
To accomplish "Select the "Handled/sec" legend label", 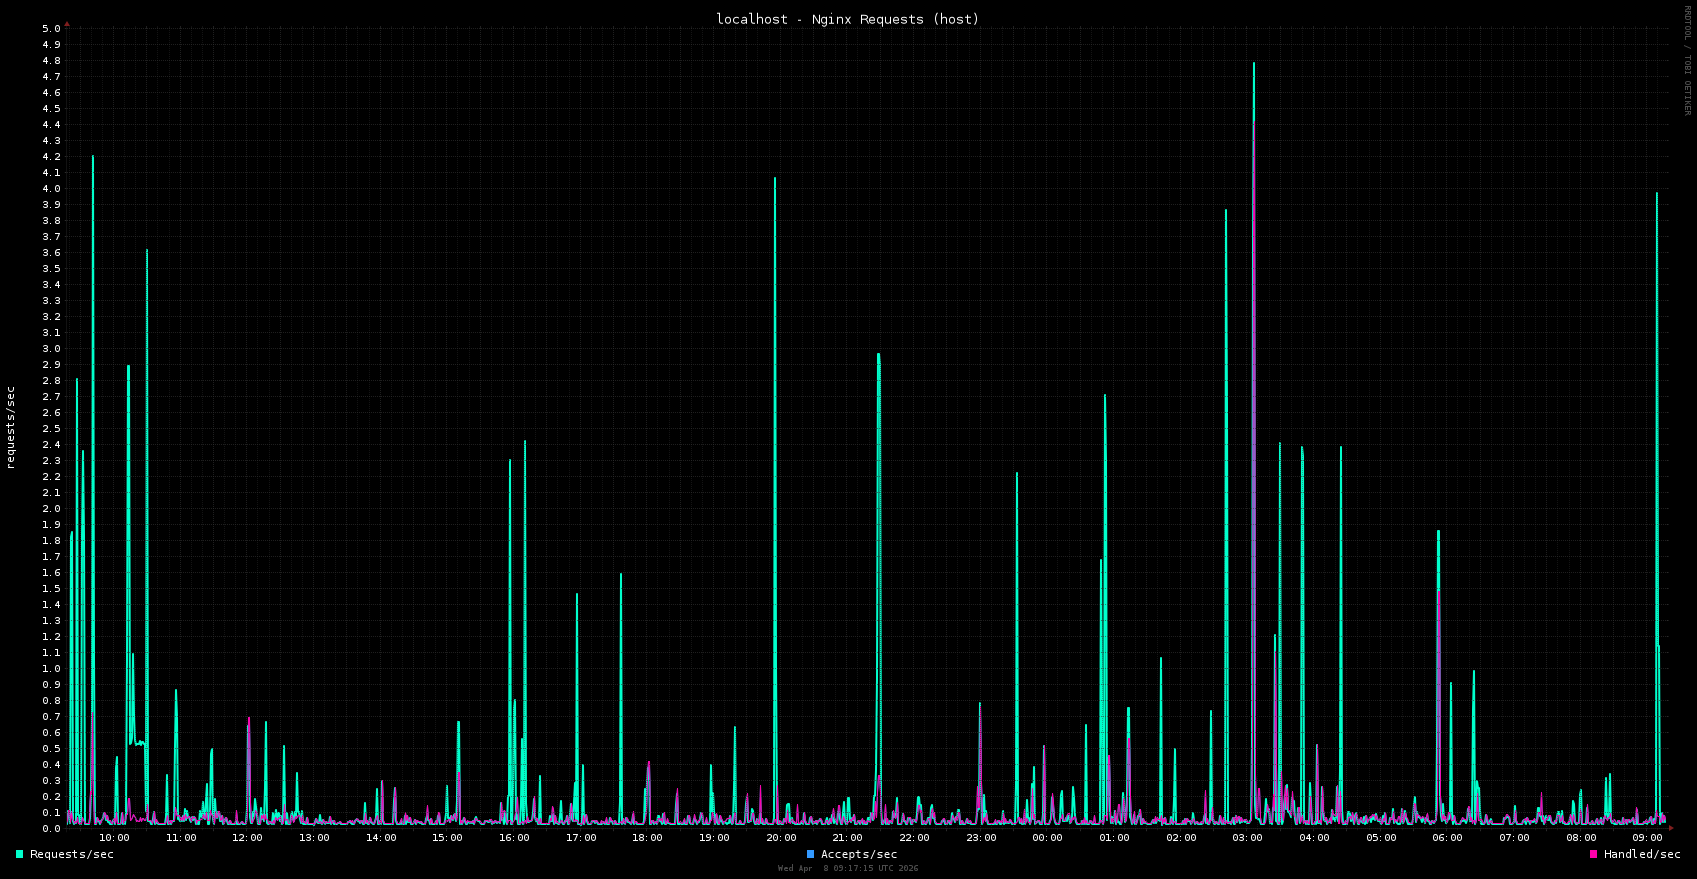I will tap(1642, 854).
